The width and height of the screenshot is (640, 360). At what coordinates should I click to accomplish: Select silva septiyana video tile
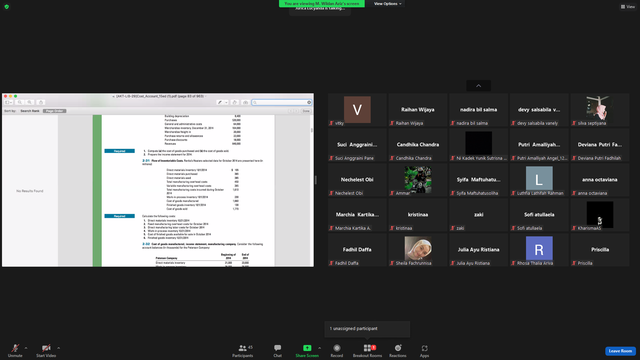(x=600, y=110)
